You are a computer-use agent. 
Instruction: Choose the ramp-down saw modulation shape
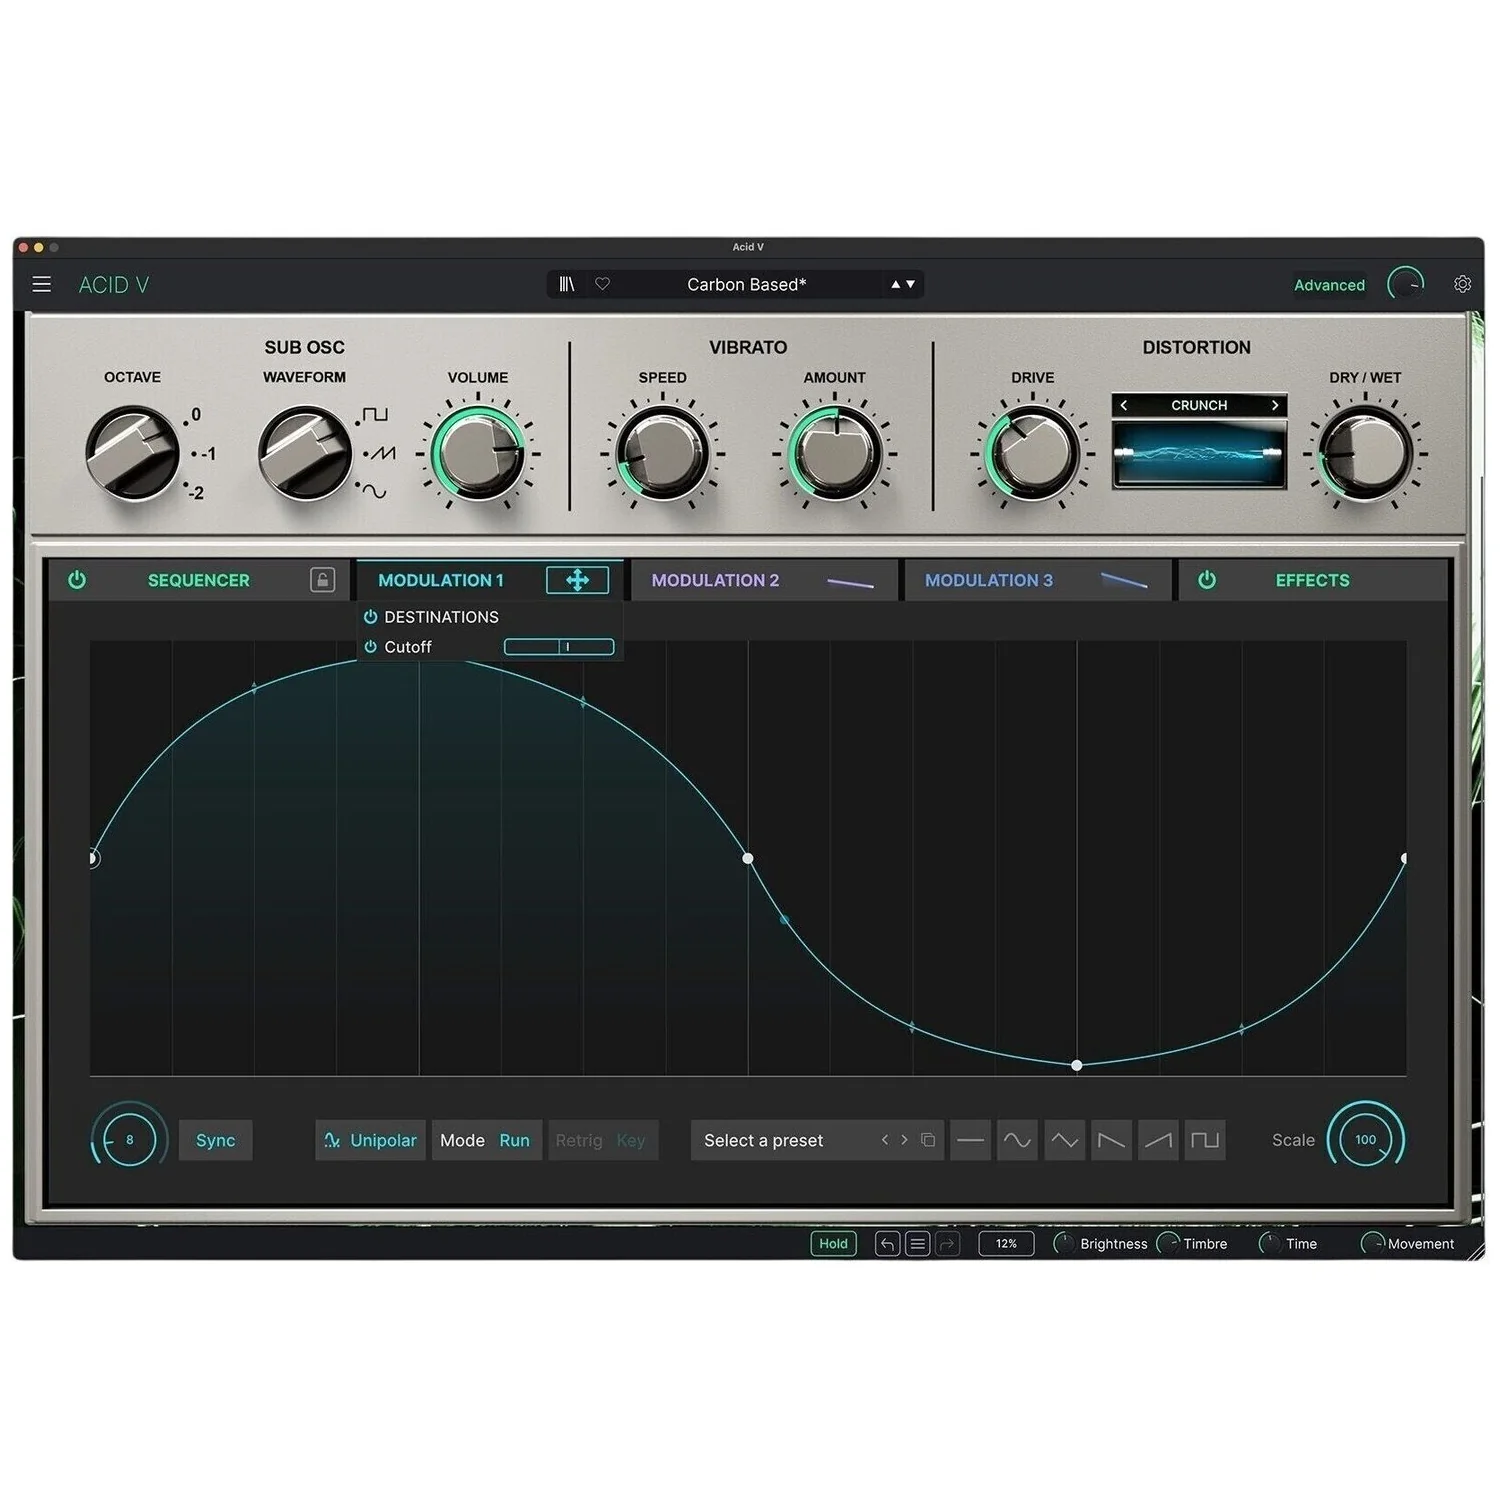click(x=1111, y=1140)
